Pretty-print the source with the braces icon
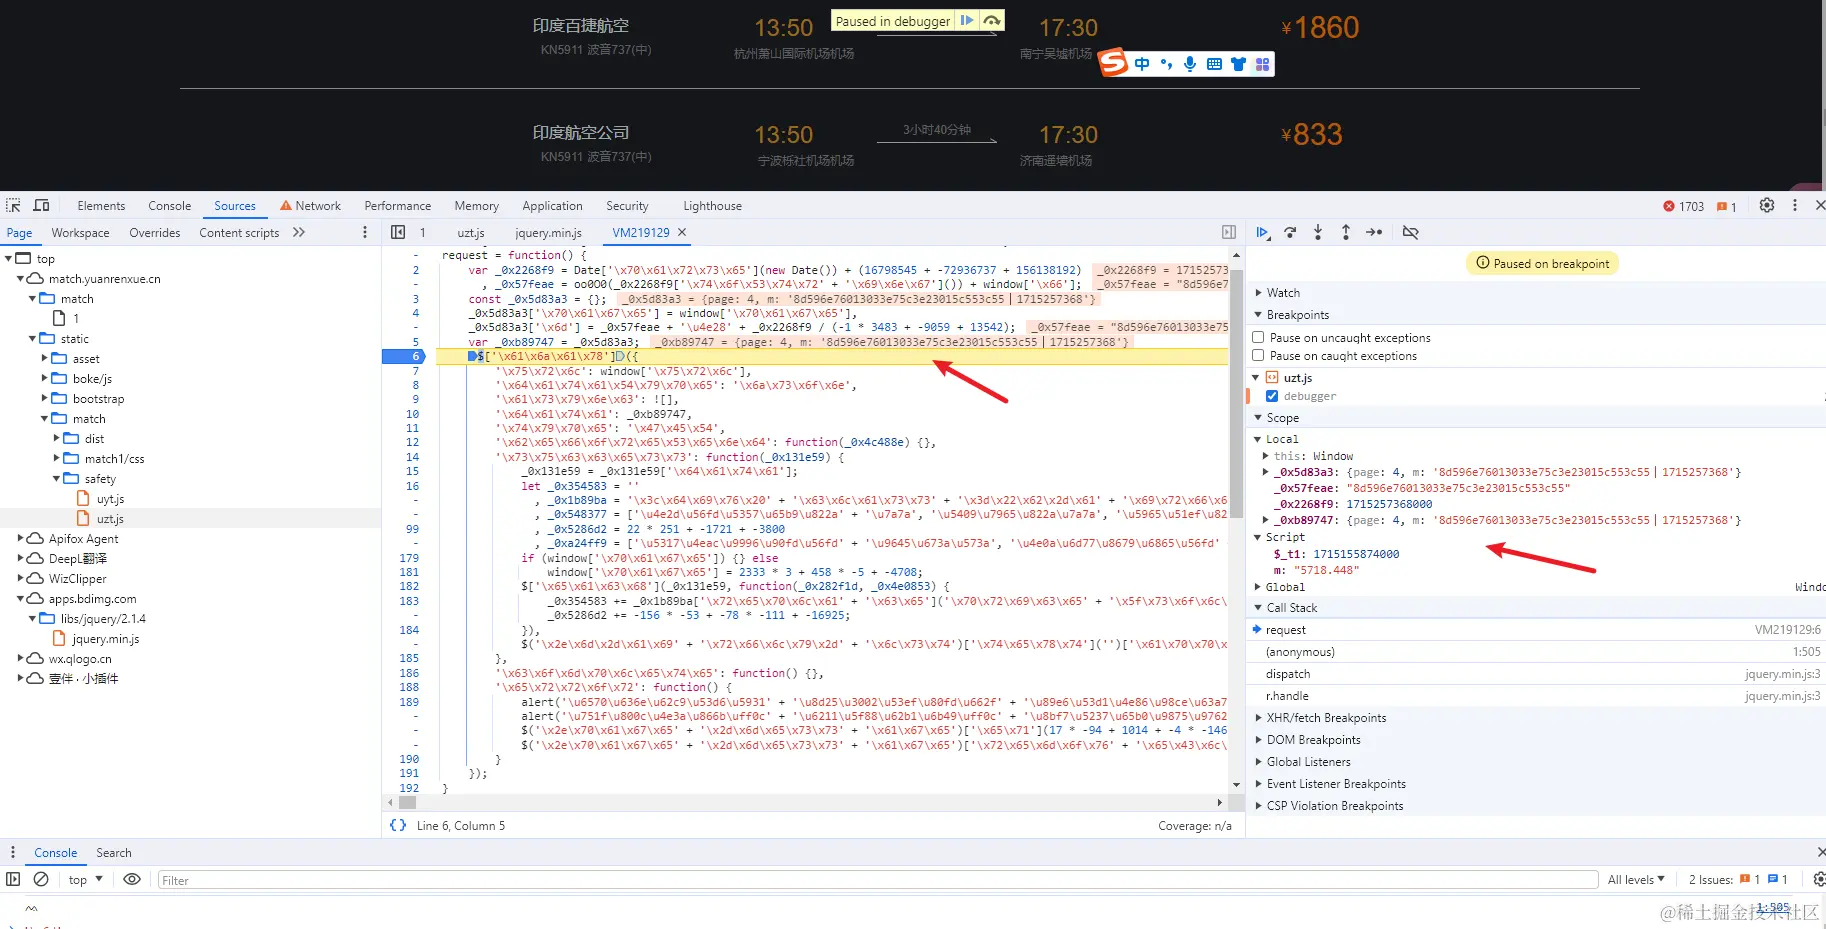This screenshot has height=929, width=1826. pyautogui.click(x=398, y=825)
